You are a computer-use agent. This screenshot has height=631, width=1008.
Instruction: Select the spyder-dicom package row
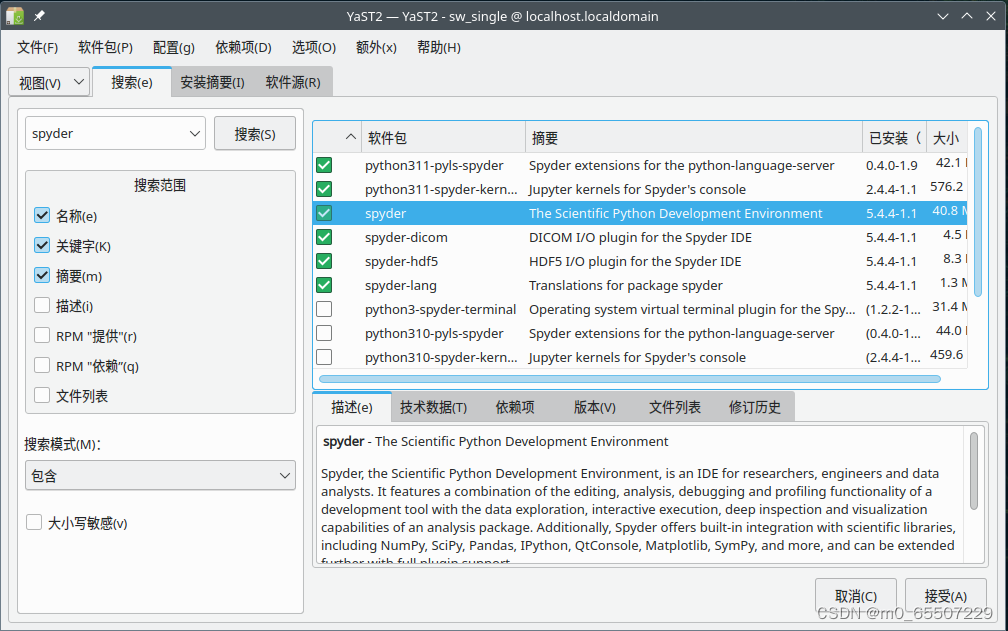pos(640,237)
